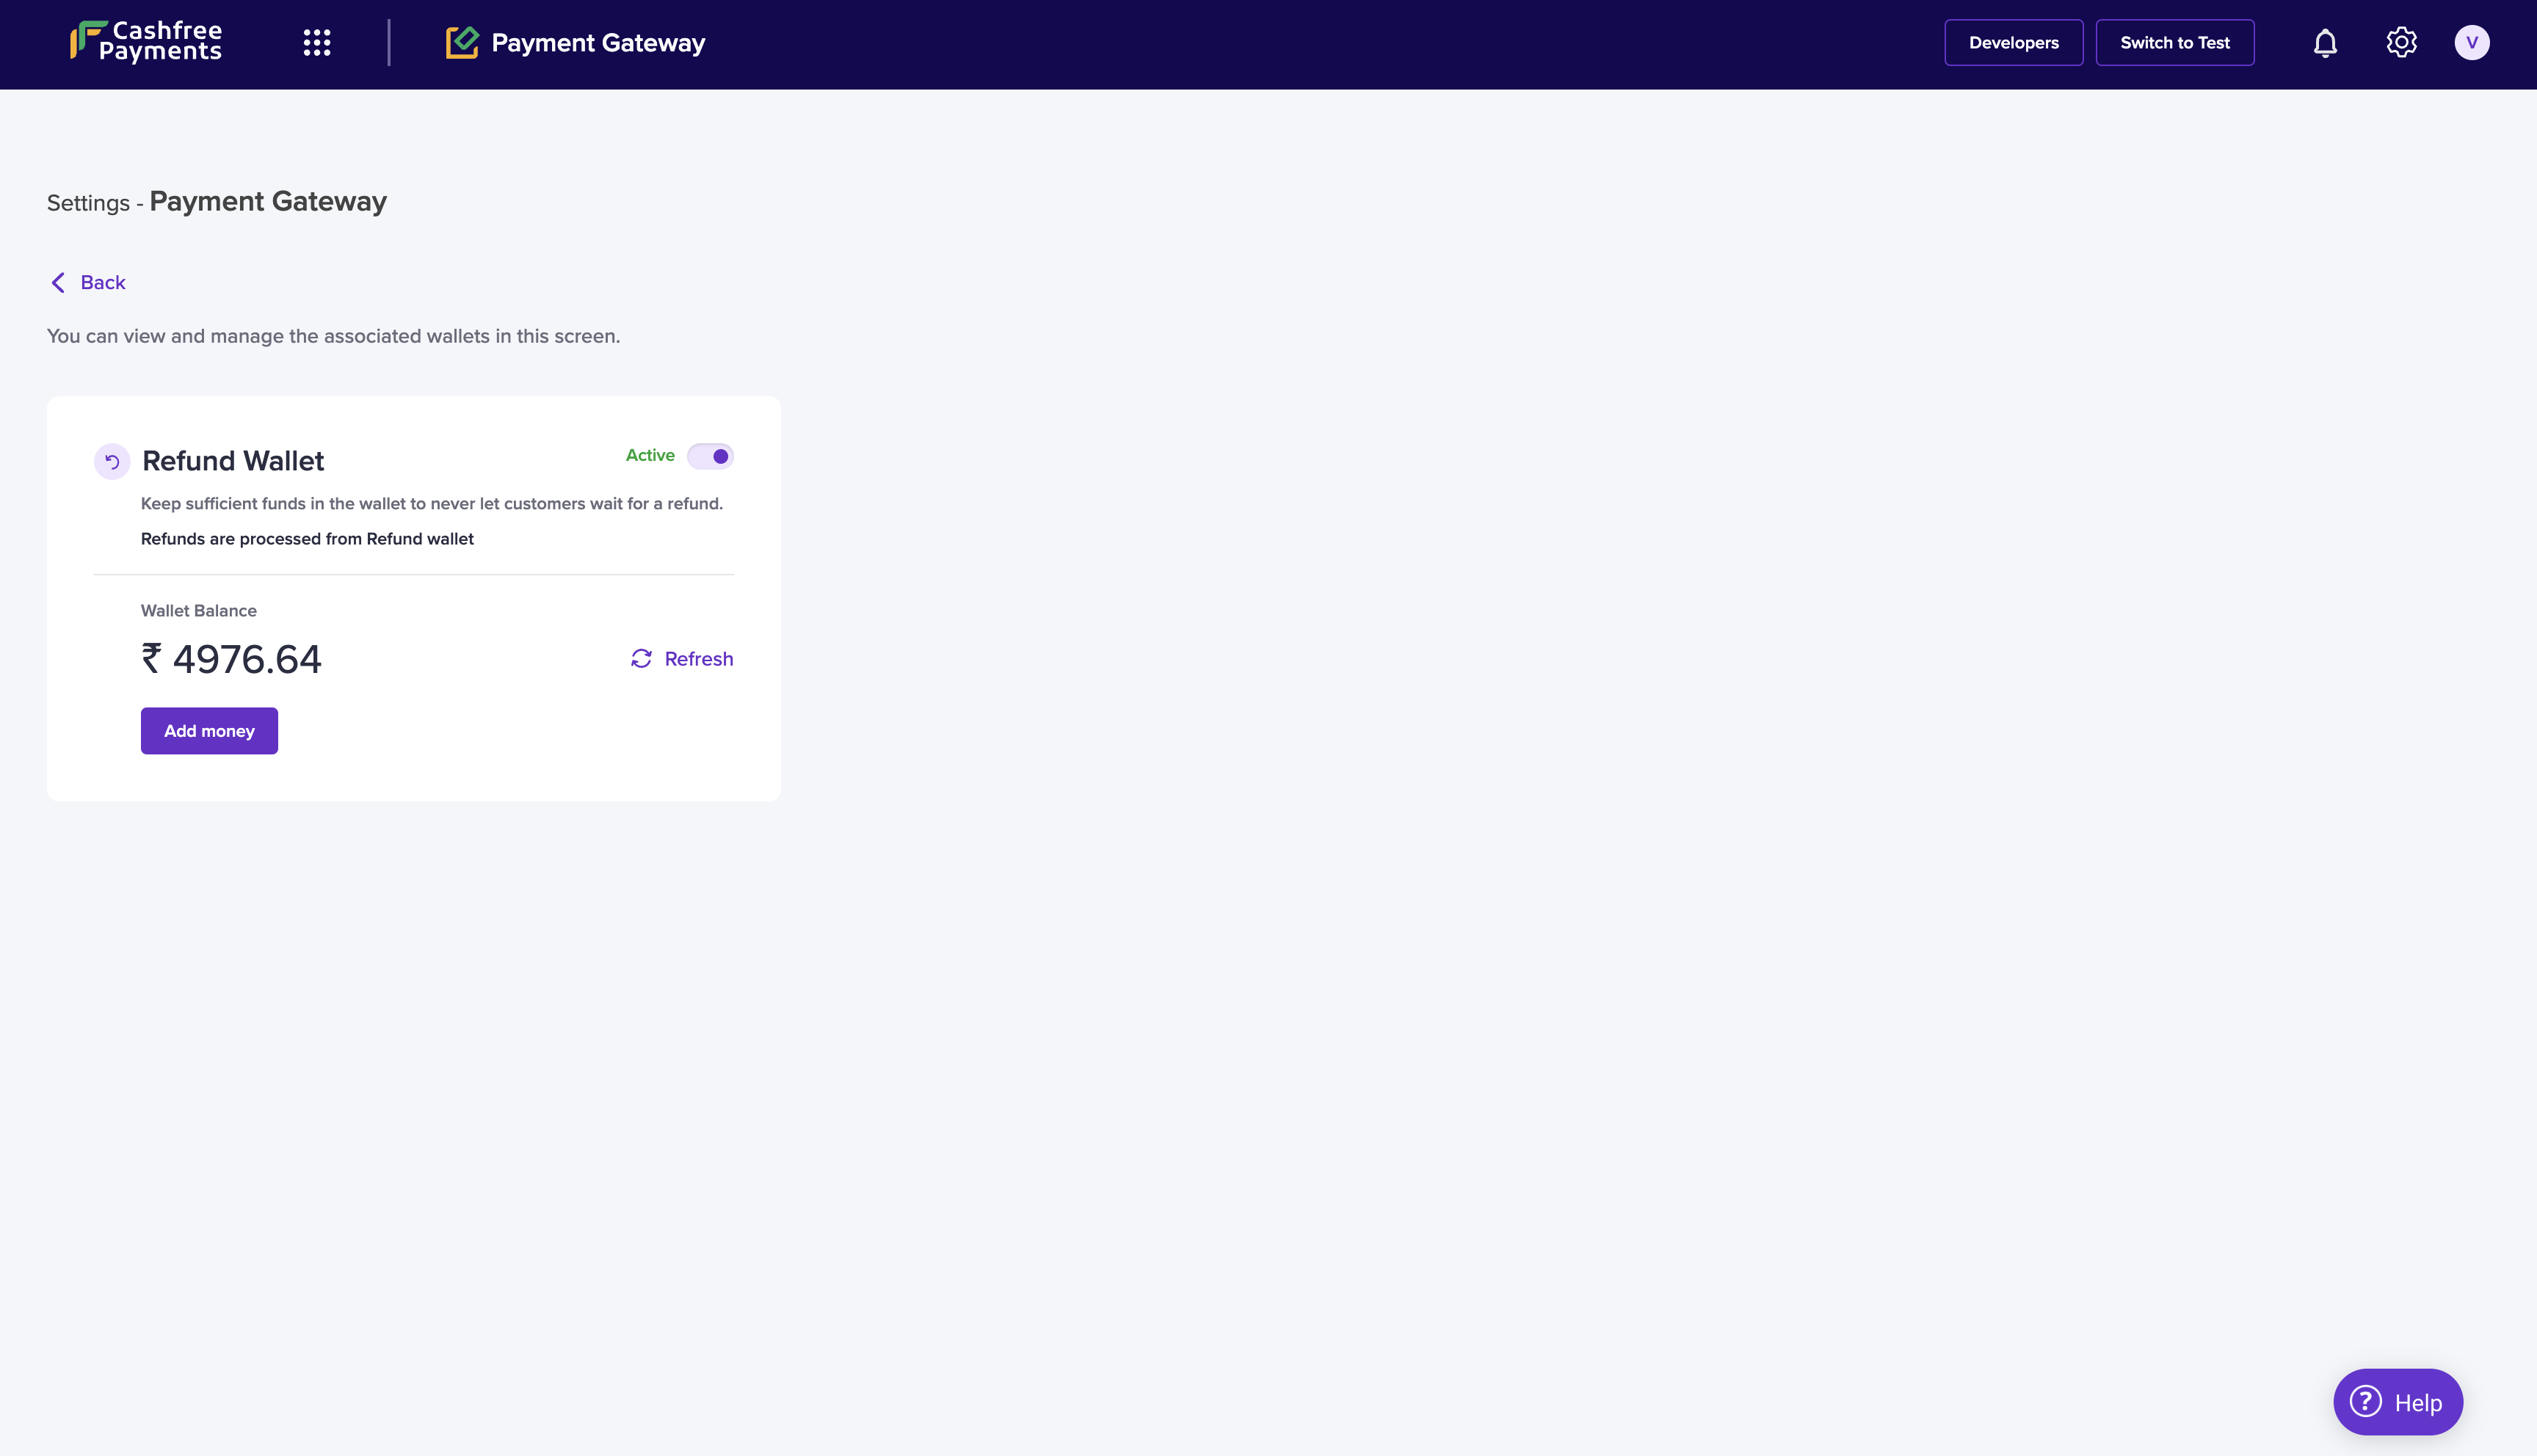This screenshot has width=2537, height=1456.
Task: Click the wallet balance amount 4976.64
Action: (x=246, y=659)
